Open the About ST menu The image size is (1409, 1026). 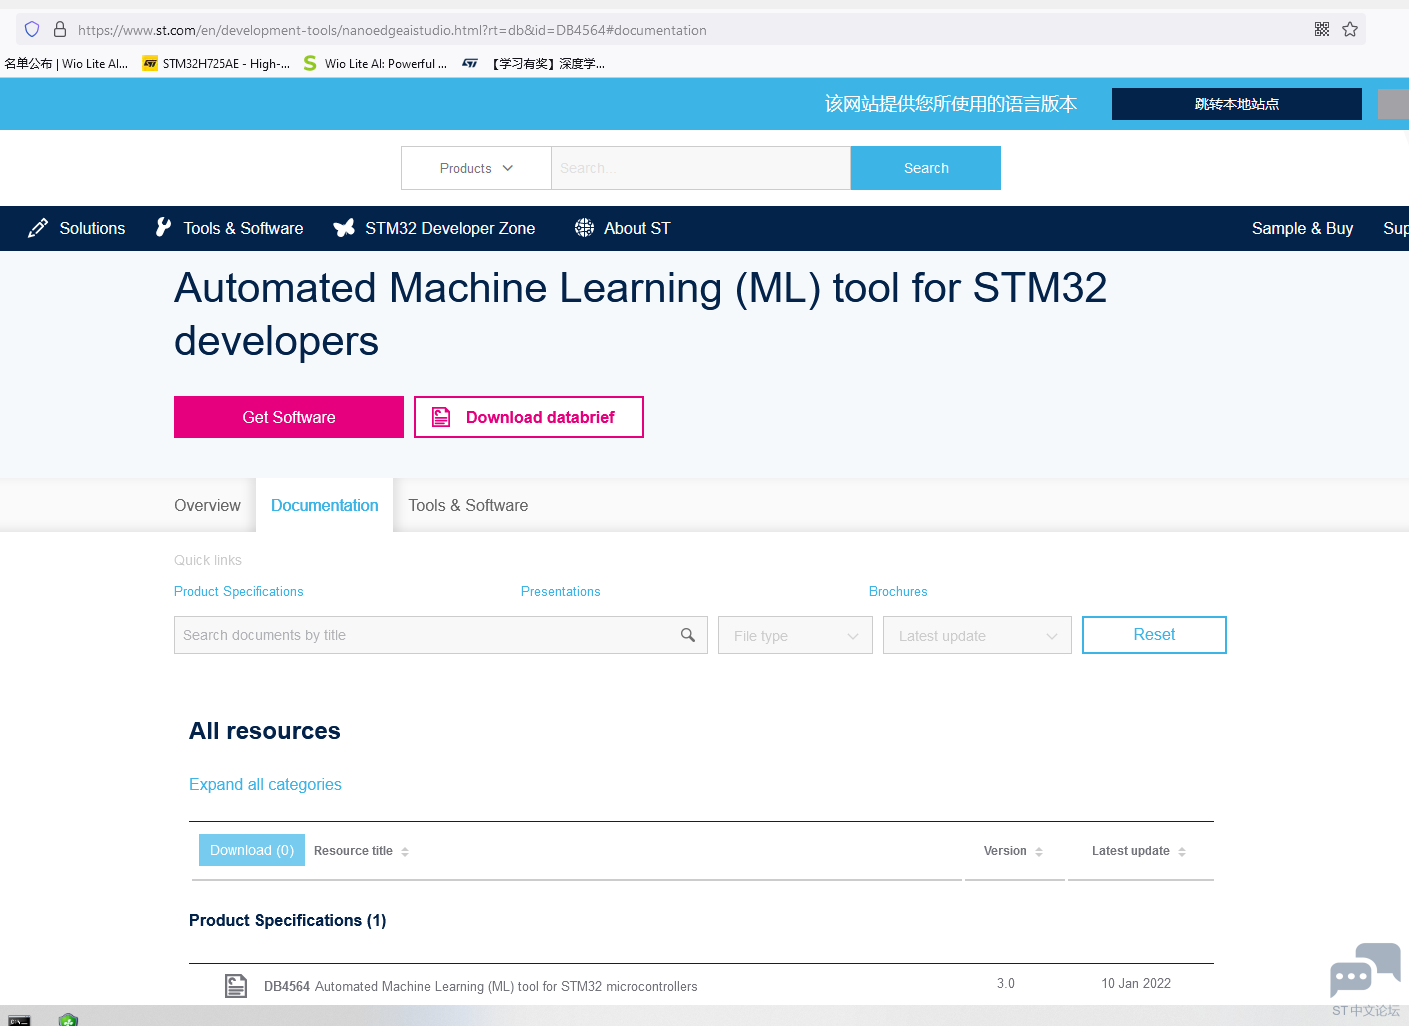pos(622,228)
